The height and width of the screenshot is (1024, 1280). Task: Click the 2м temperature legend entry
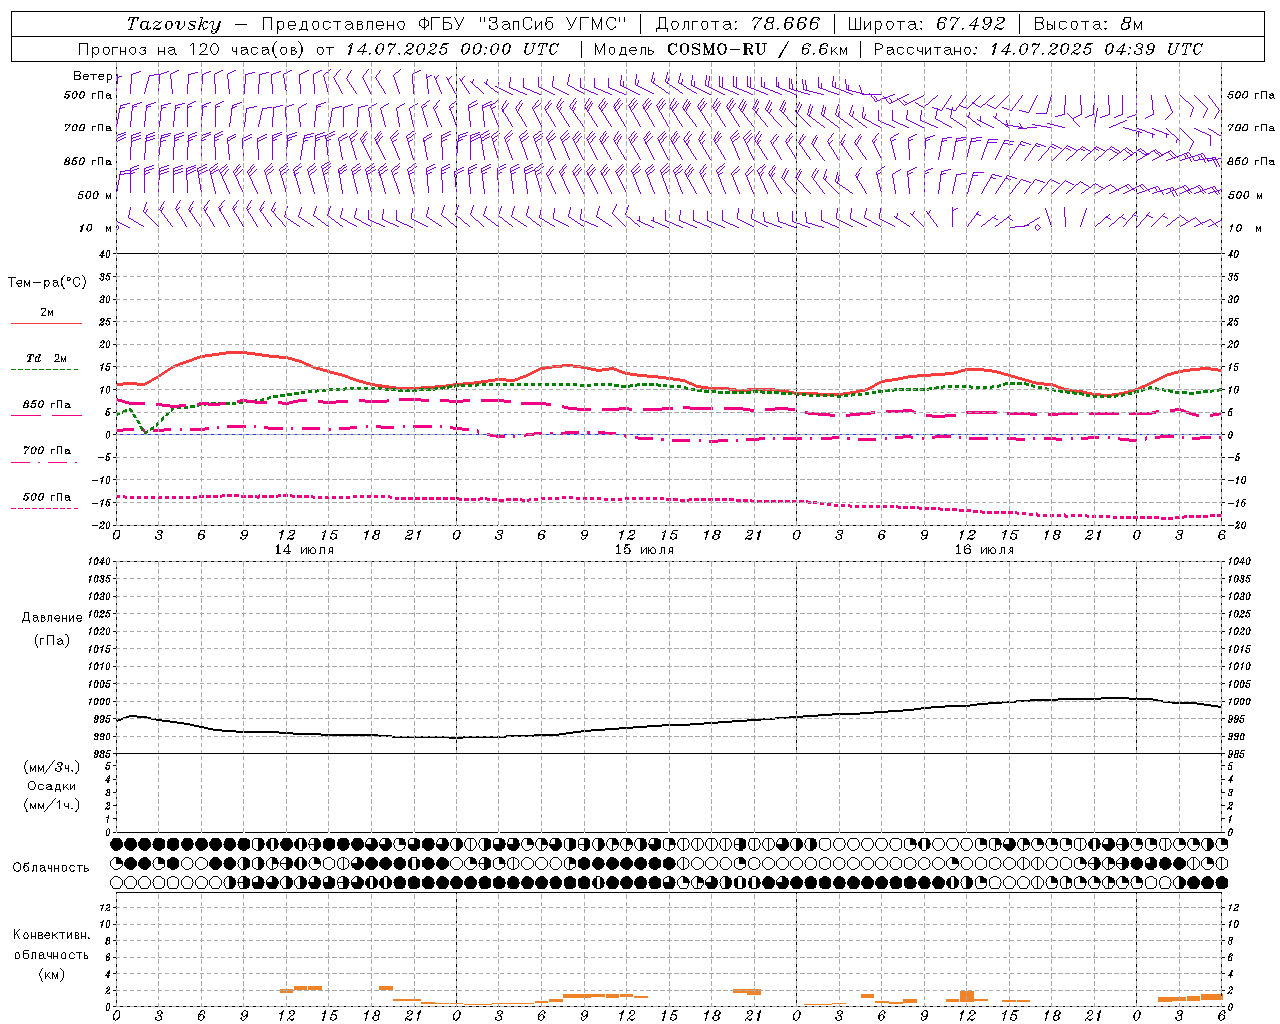[x=47, y=313]
